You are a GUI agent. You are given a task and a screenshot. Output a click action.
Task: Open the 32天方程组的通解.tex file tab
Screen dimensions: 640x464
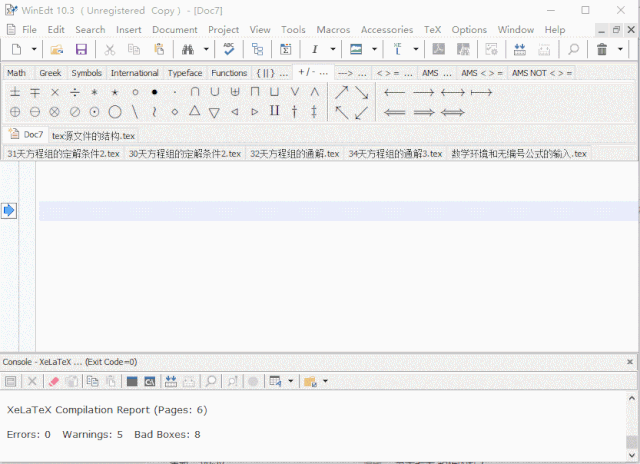coord(294,154)
